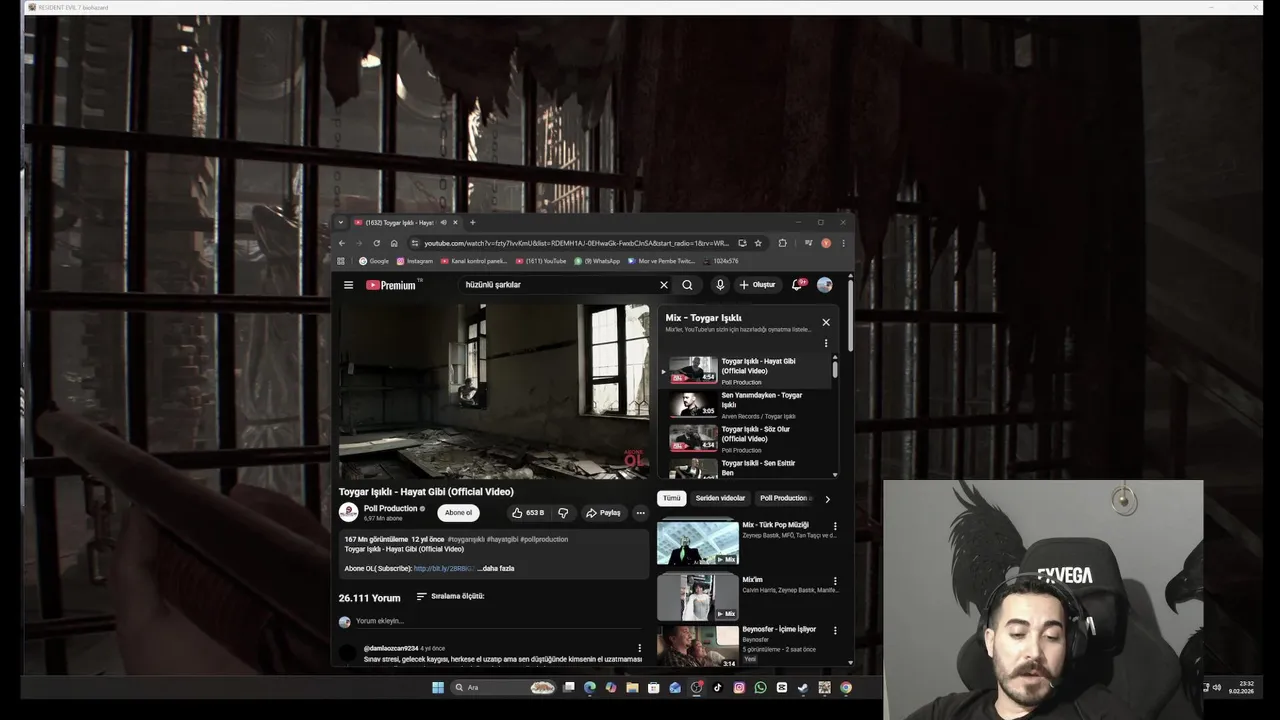Open the Chrome extensions puzzle icon
The height and width of the screenshot is (720, 1280).
(782, 243)
